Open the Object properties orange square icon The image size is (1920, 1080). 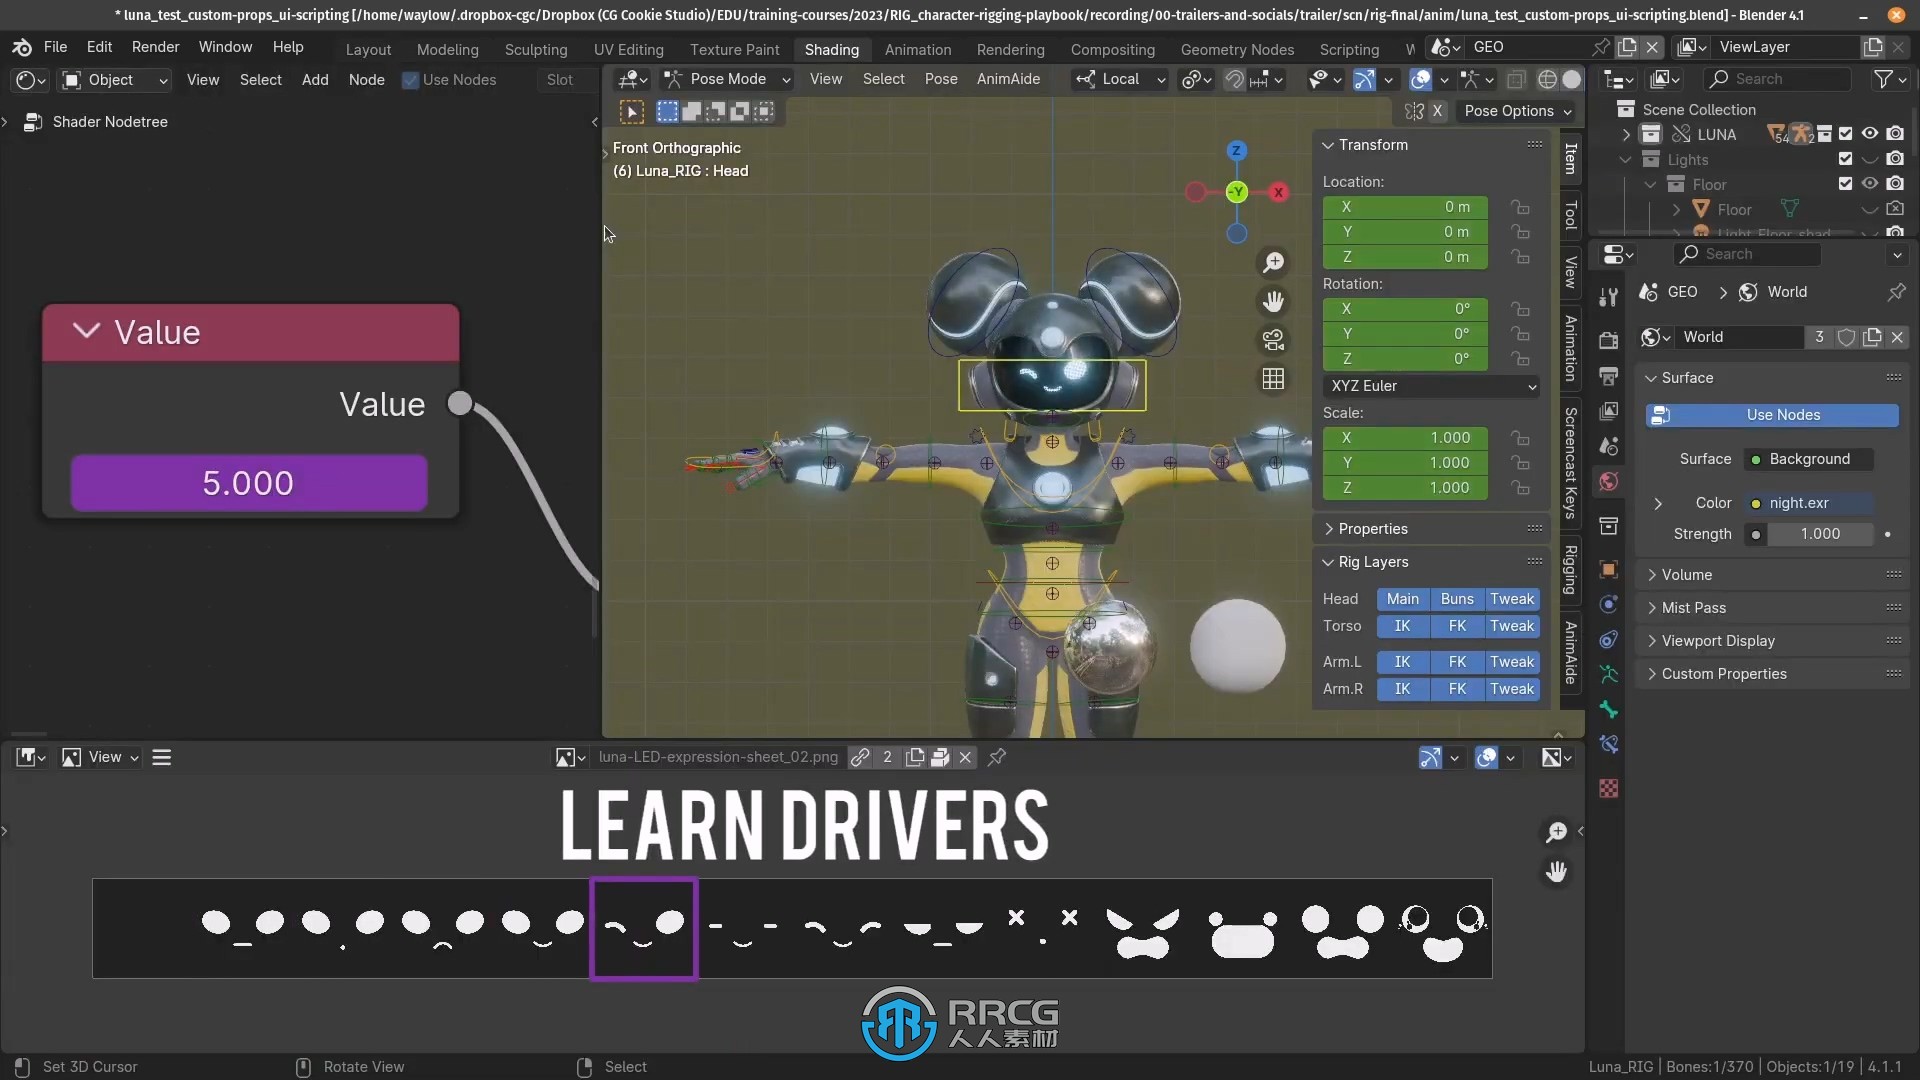pyautogui.click(x=1608, y=569)
